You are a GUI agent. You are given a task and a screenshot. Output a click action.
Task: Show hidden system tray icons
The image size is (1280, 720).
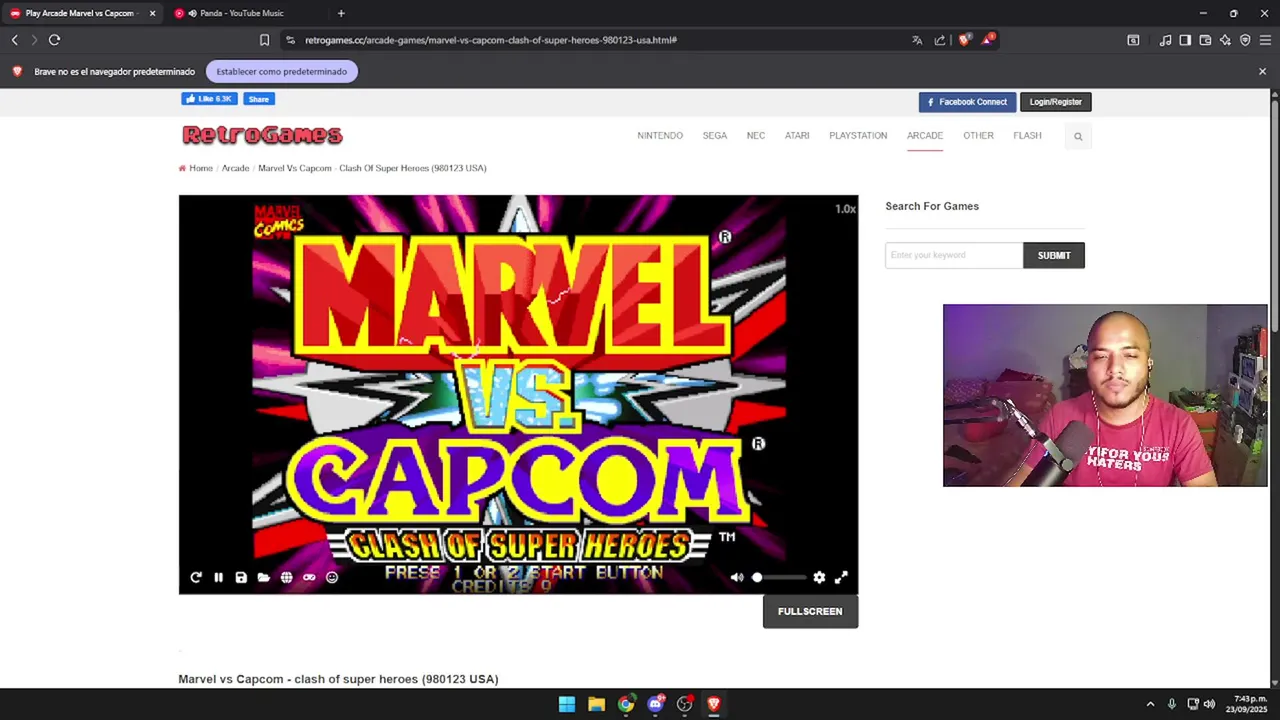click(x=1150, y=704)
